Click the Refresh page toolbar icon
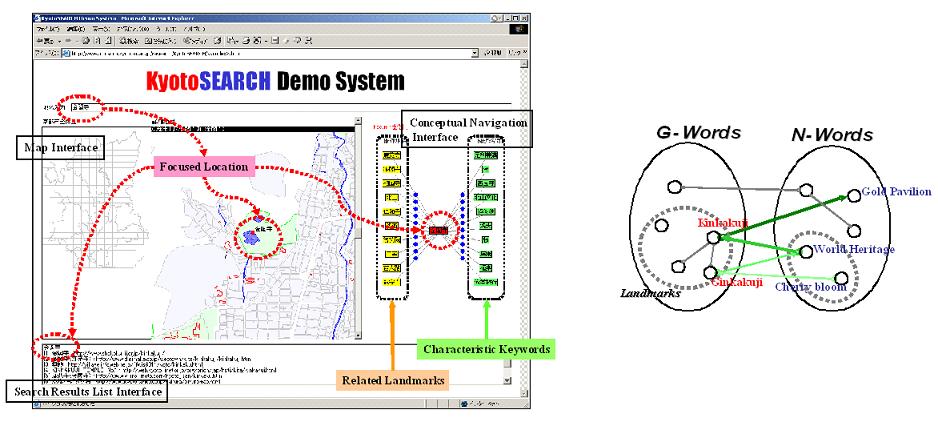This screenshot has width=938, height=438. point(97,41)
